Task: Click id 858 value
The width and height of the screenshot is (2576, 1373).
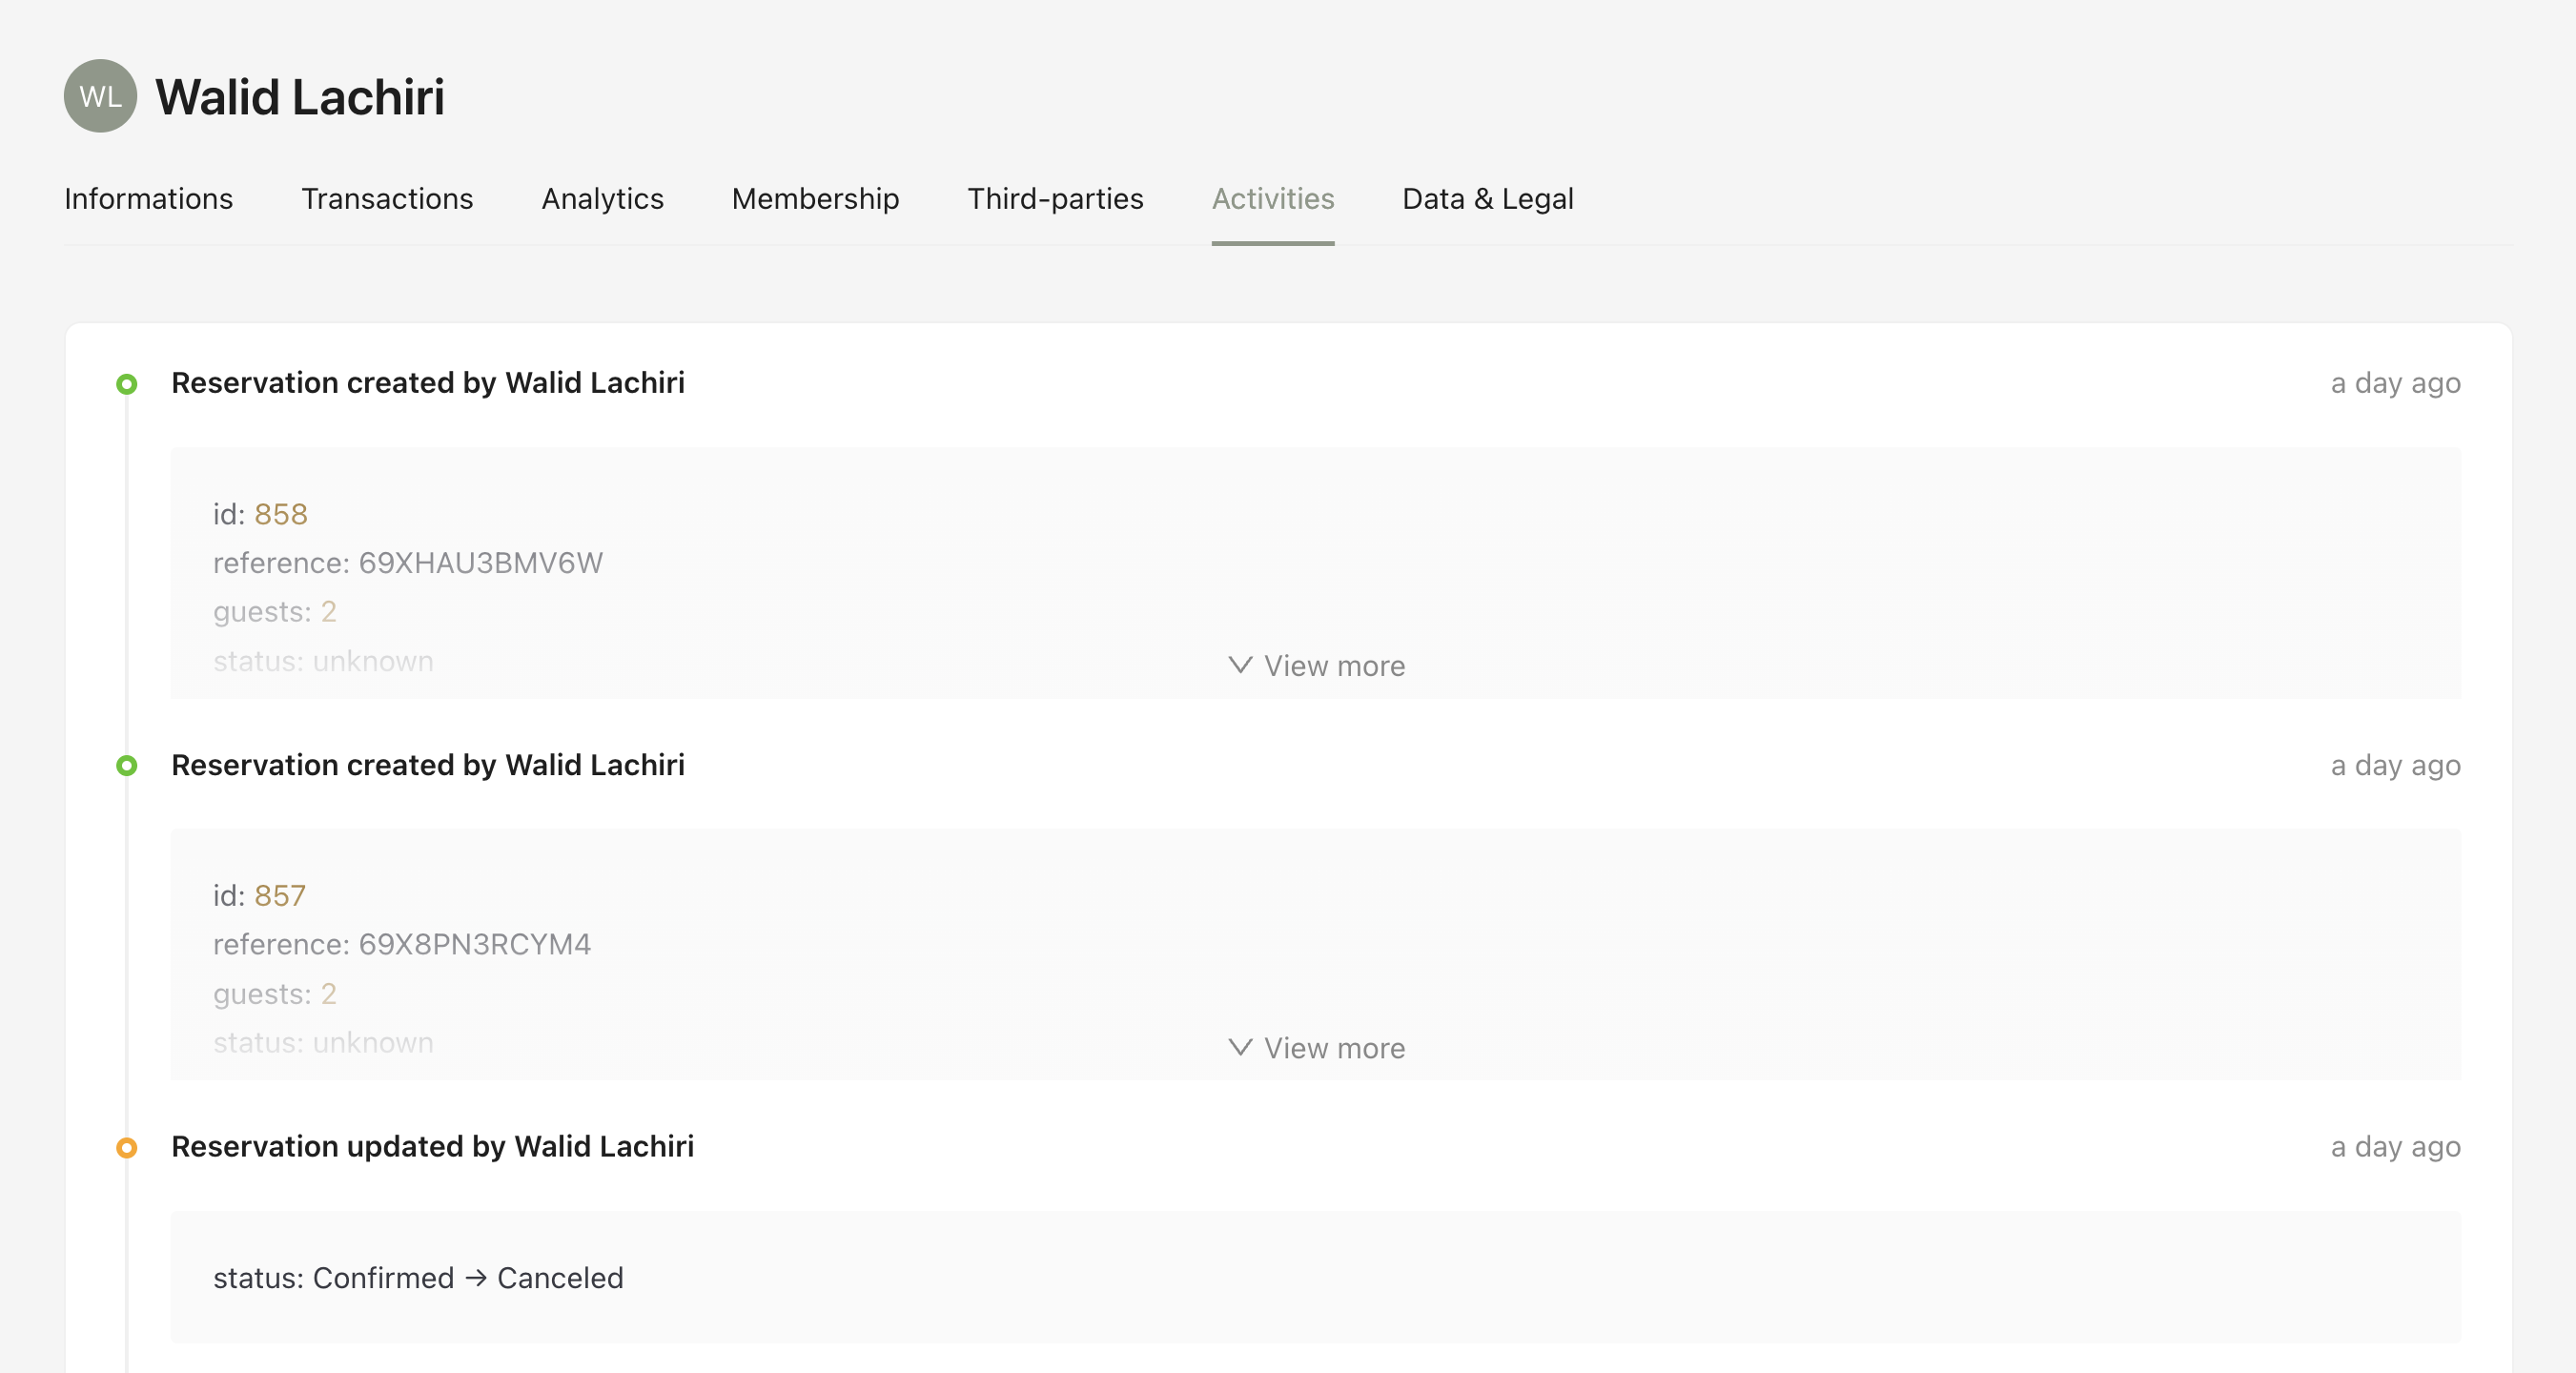Action: click(x=281, y=514)
